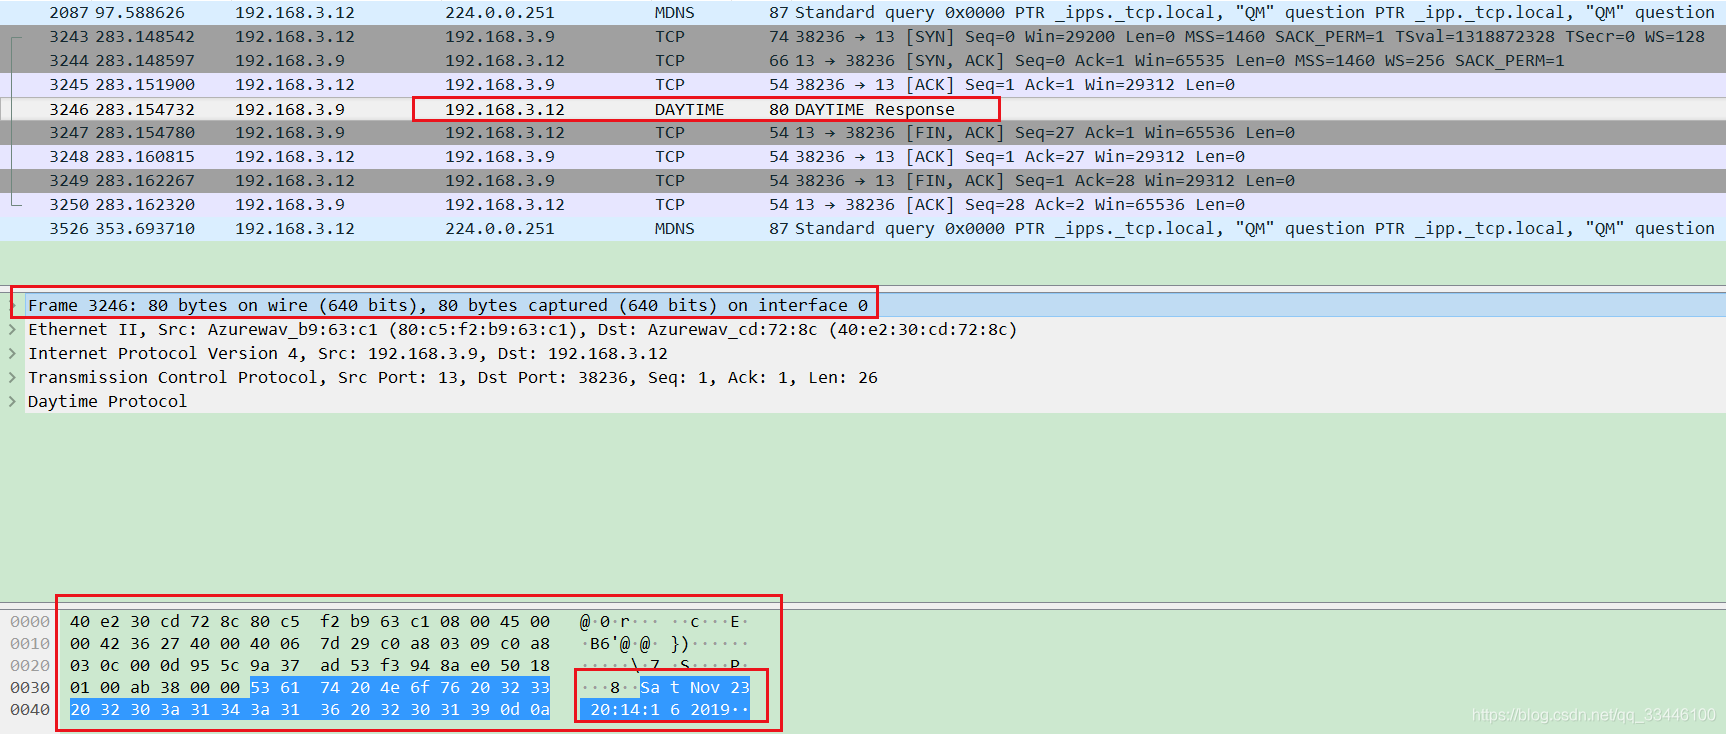Click hex row 0040 highlighted bytes
Image resolution: width=1726 pixels, height=734 pixels.
pyautogui.click(x=310, y=709)
